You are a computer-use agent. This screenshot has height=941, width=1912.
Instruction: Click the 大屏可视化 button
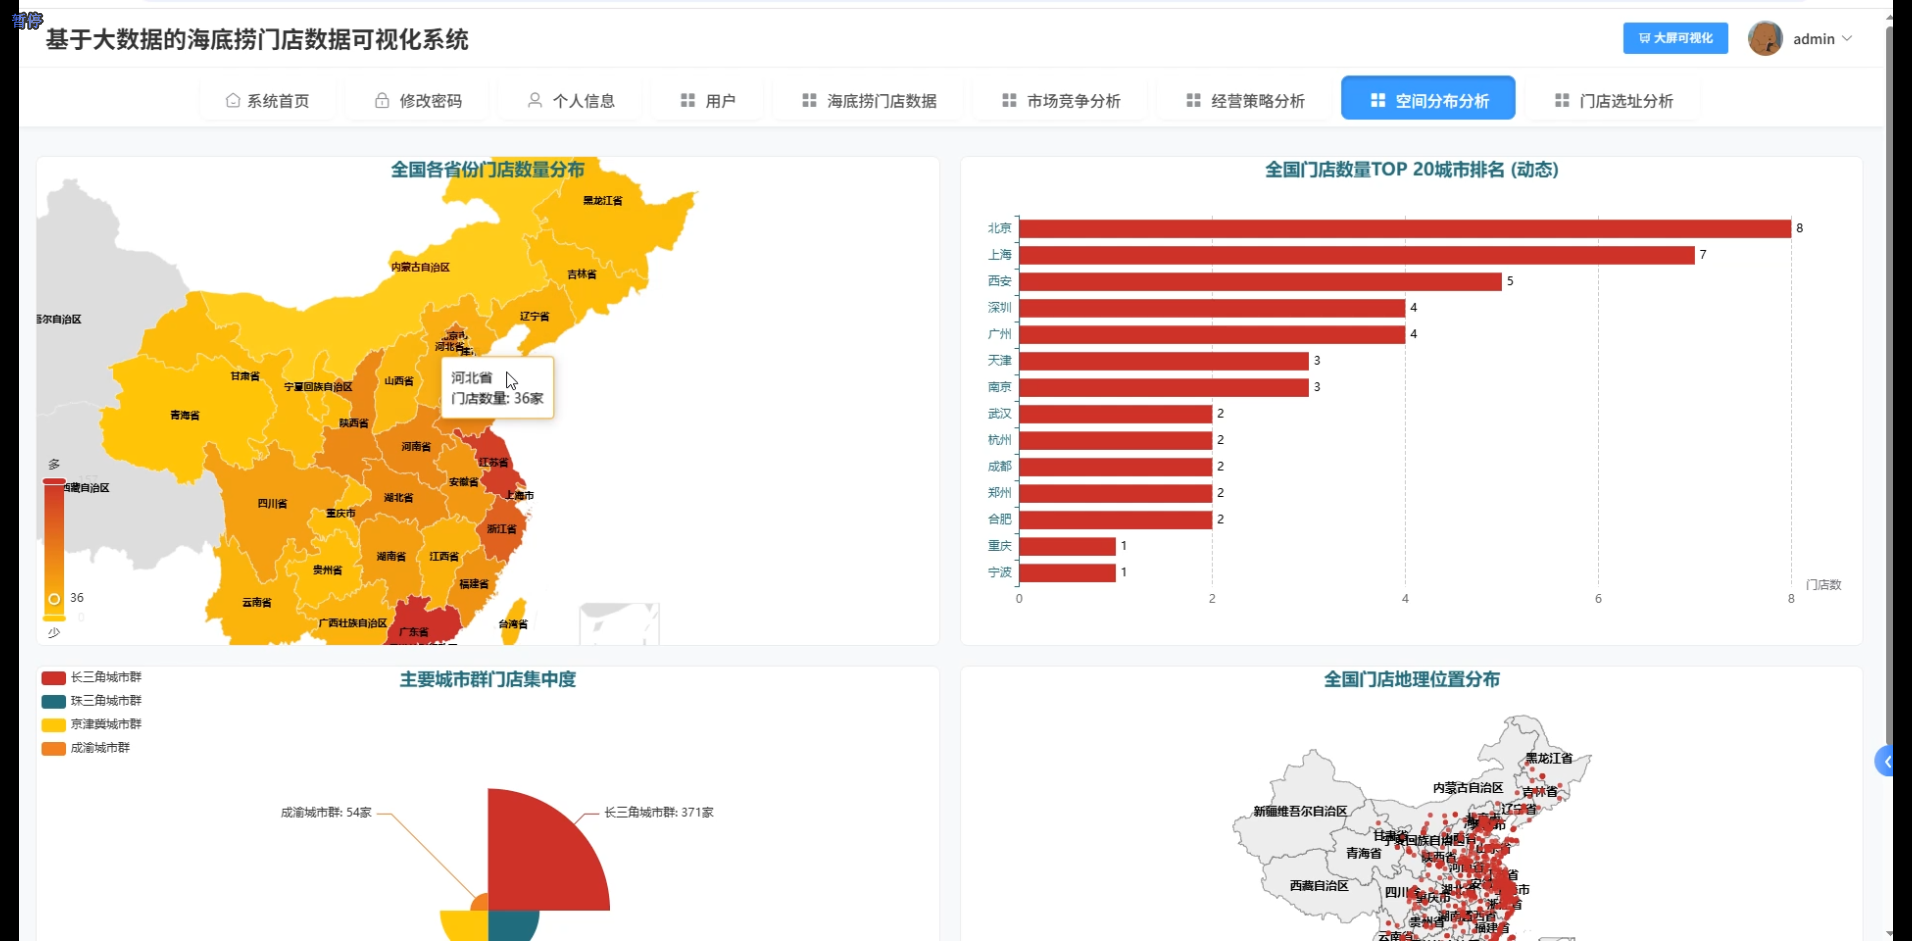click(1675, 38)
